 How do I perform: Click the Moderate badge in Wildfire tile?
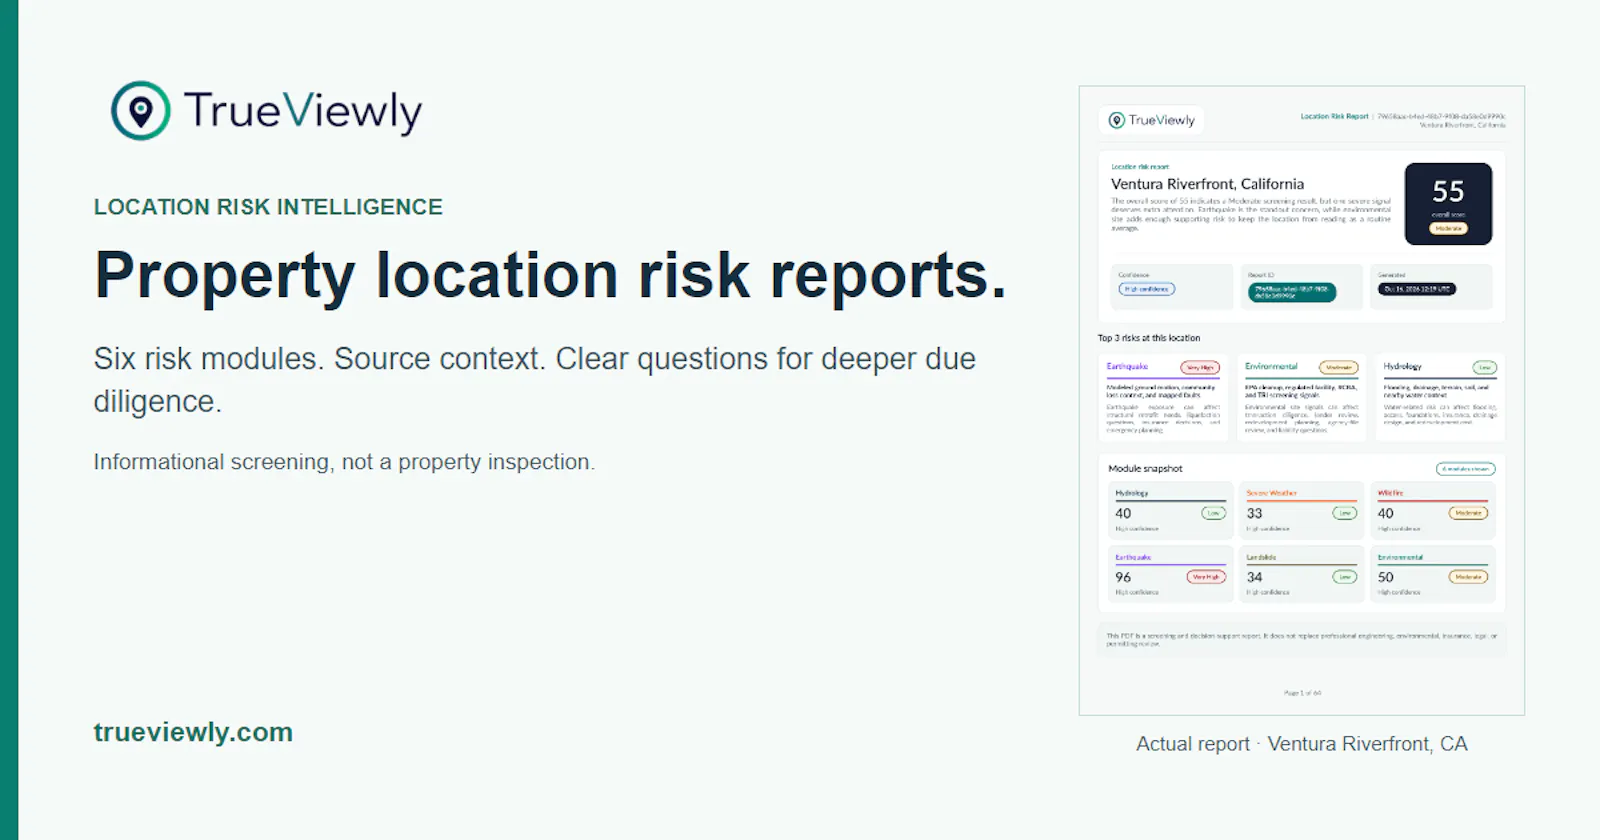[1468, 513]
